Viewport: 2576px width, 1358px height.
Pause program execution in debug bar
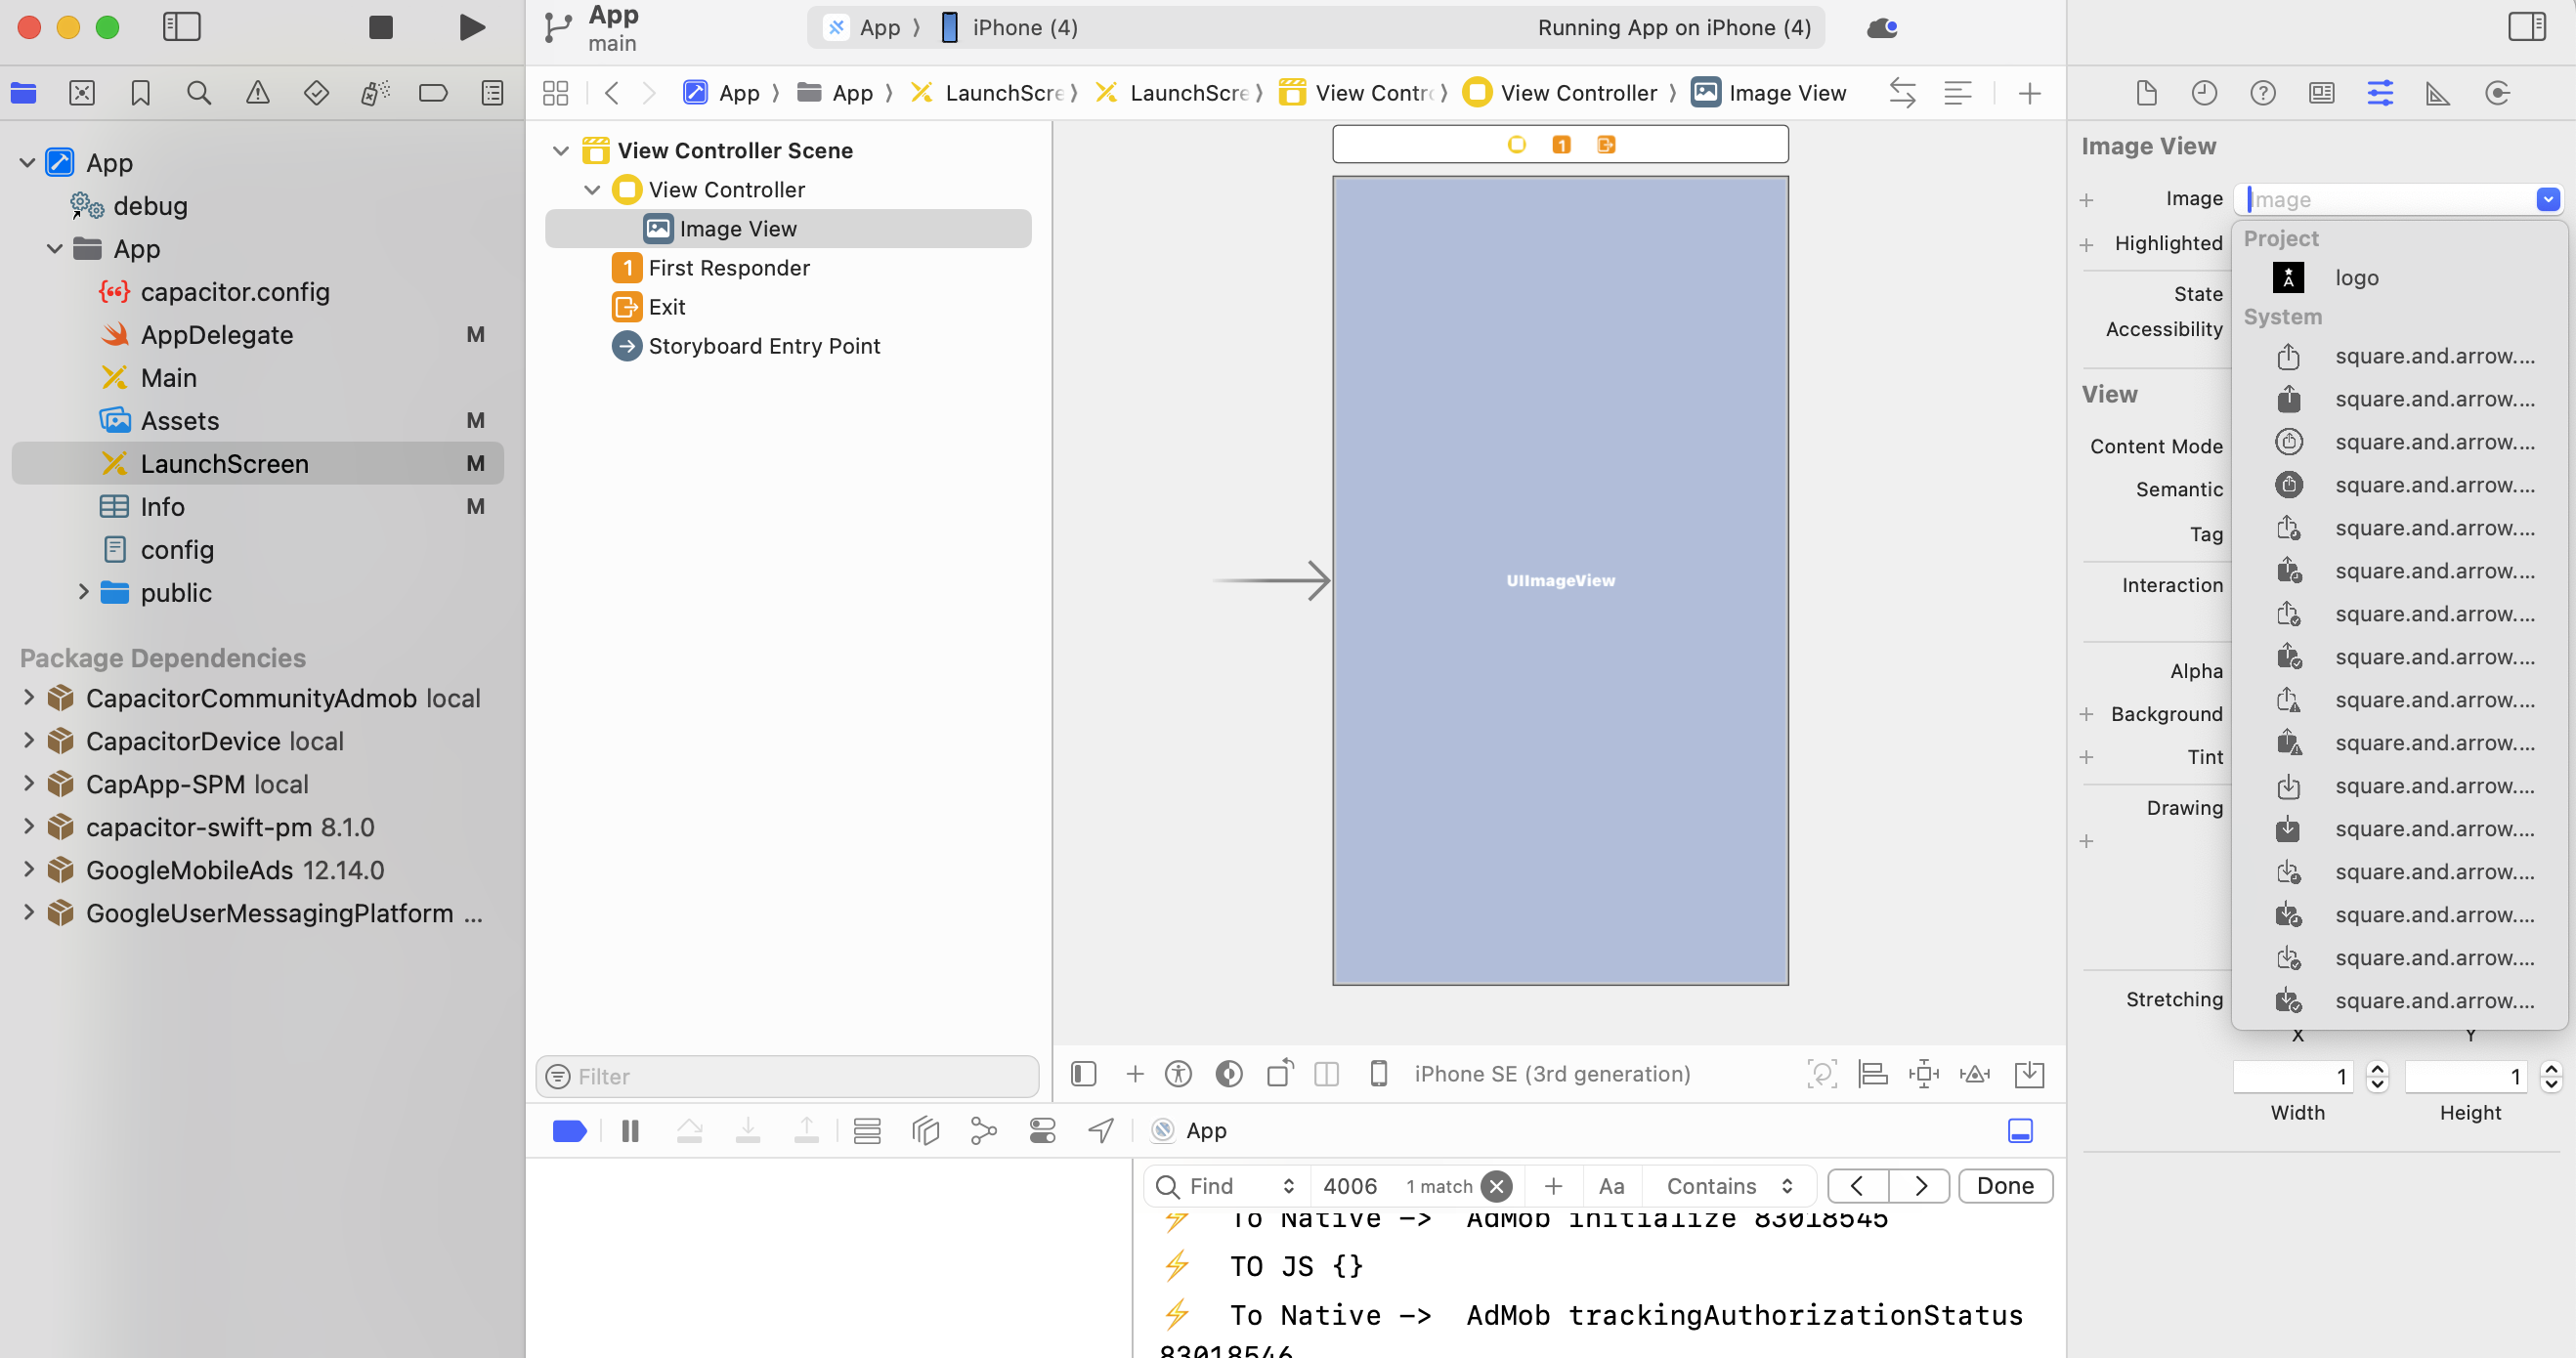click(x=630, y=1131)
